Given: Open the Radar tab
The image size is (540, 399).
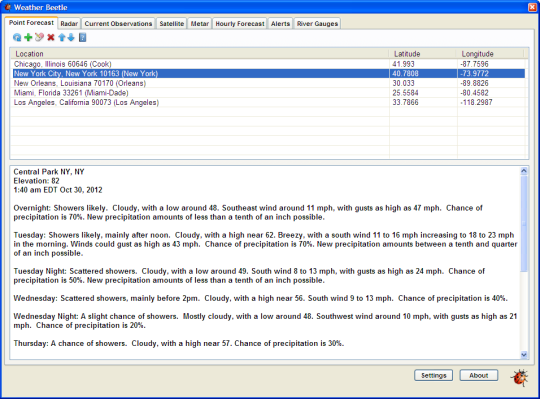Looking at the screenshot, I should [69, 24].
